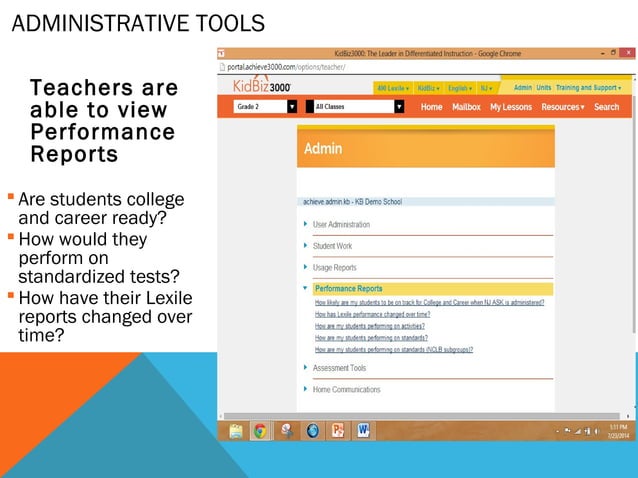Go to Home in navigation bar
The height and width of the screenshot is (478, 638).
(x=431, y=107)
